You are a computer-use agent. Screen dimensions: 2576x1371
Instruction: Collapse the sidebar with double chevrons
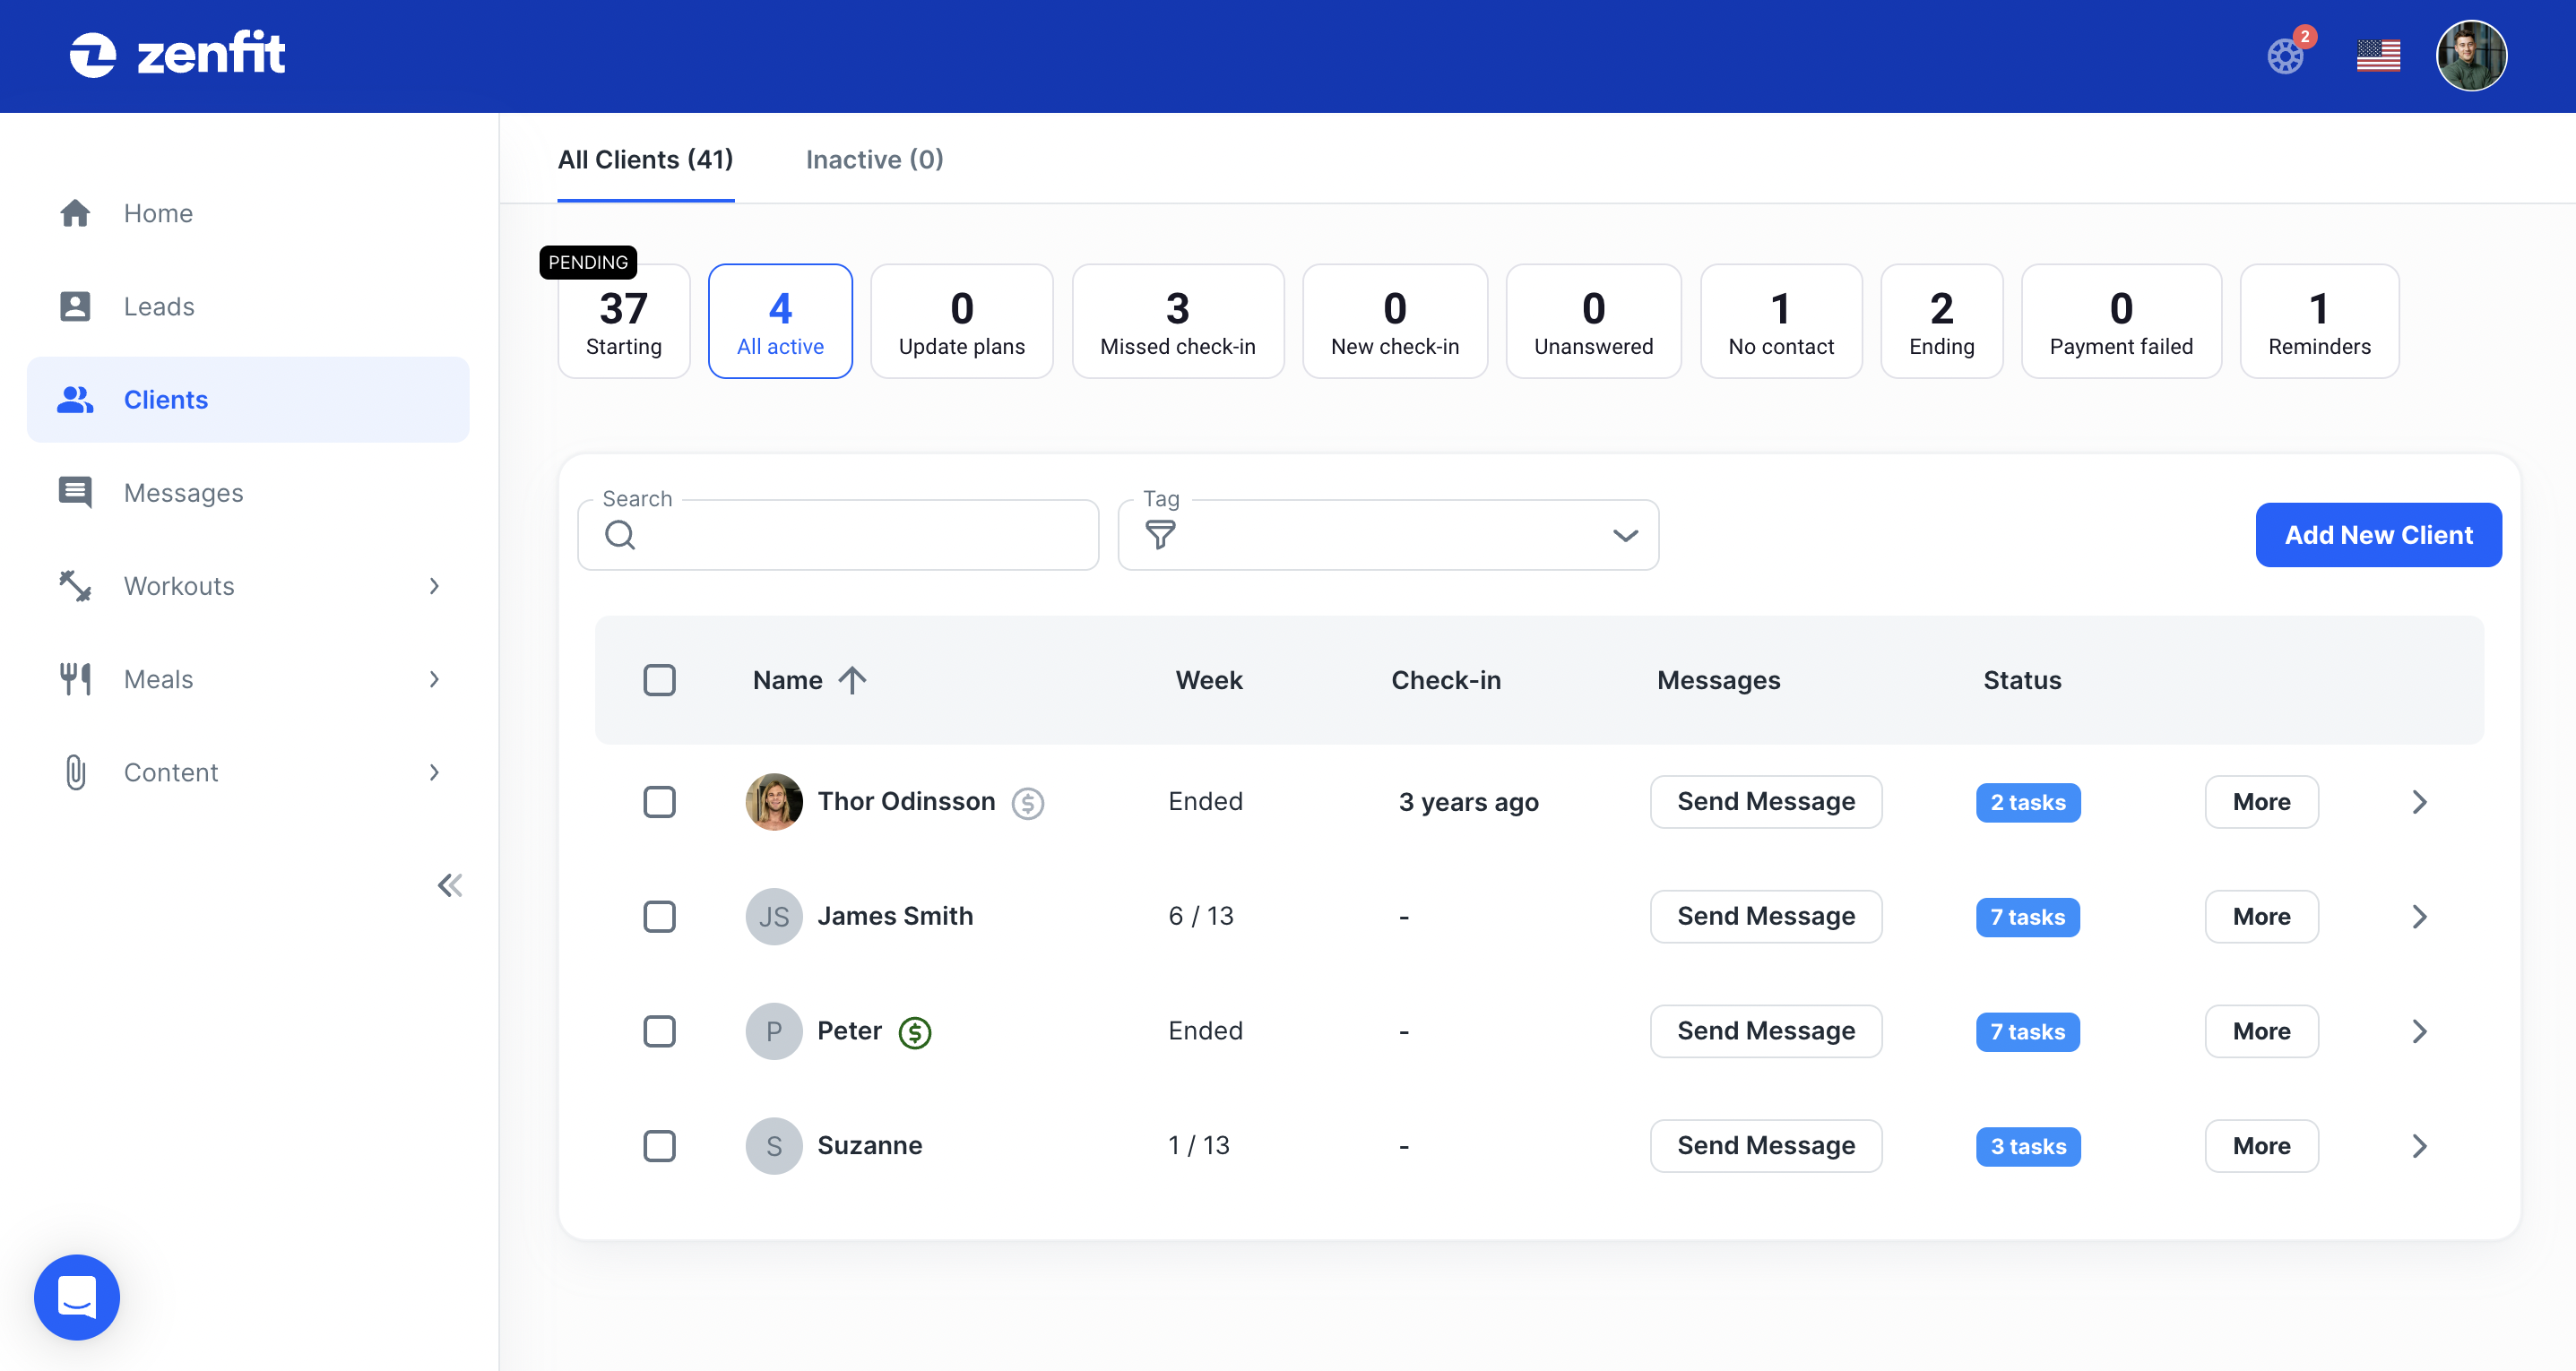[449, 885]
